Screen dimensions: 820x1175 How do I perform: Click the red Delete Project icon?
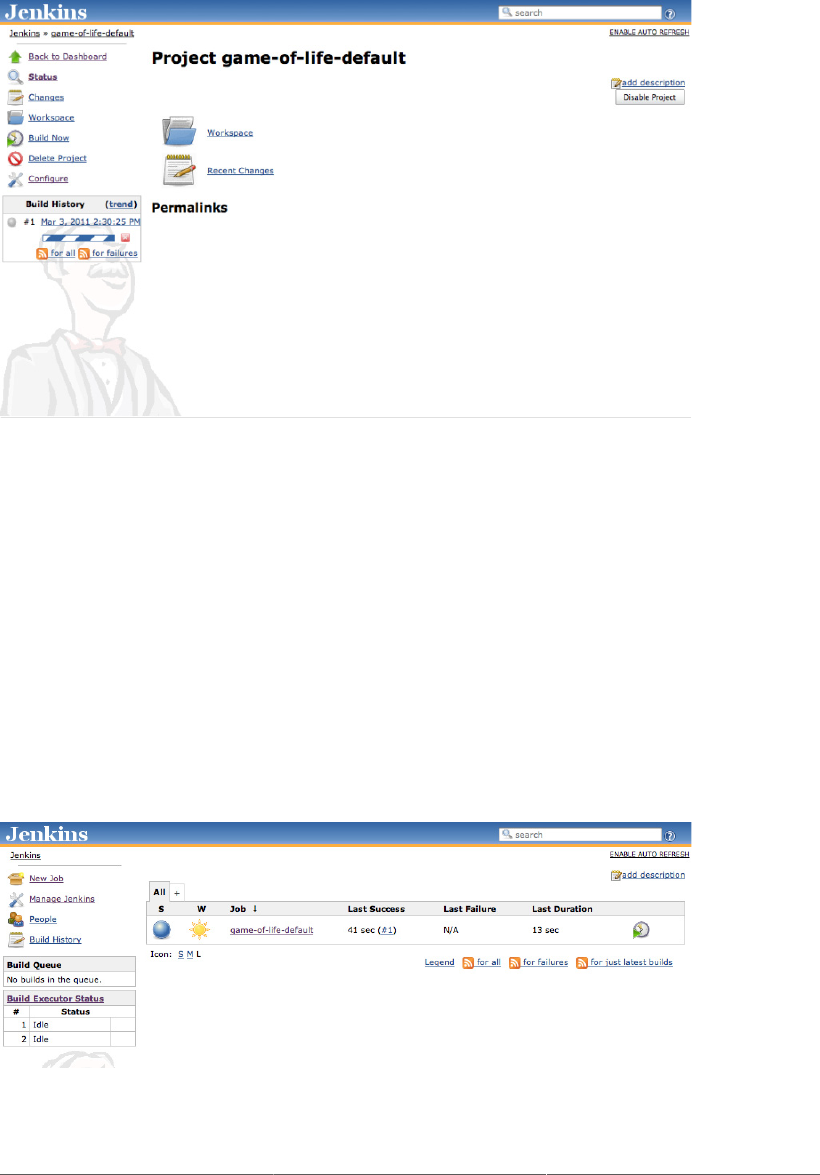(15, 159)
